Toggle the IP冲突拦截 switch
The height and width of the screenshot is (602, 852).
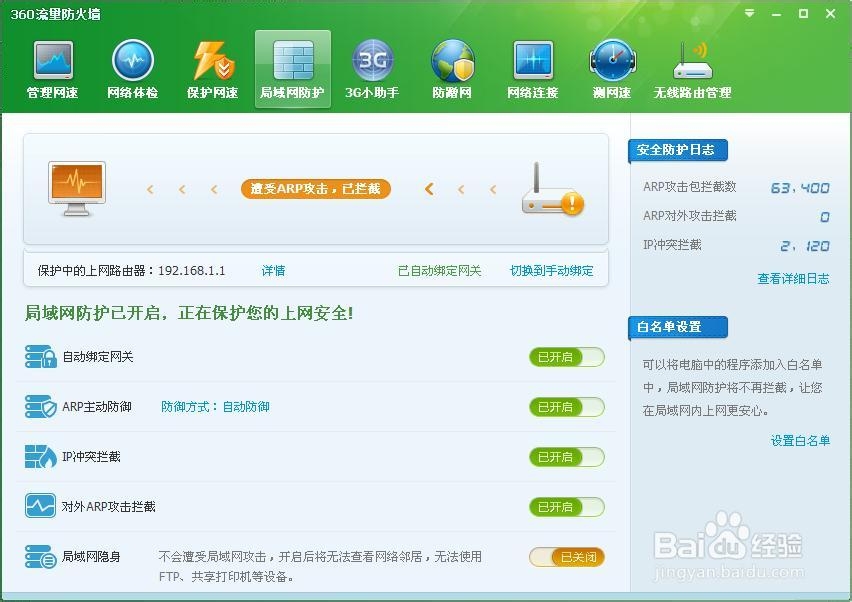point(567,457)
